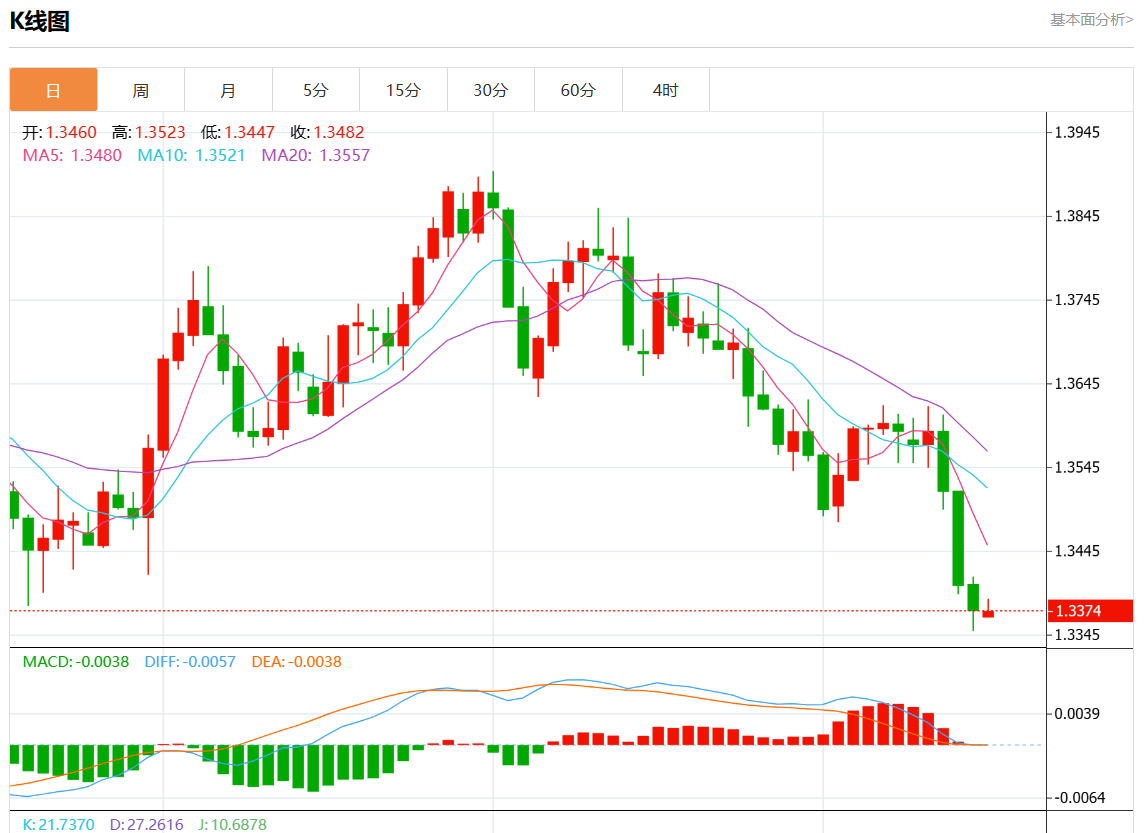Switch to the 4时 chart tab
Screen dimensions: 1147x833
(x=665, y=90)
